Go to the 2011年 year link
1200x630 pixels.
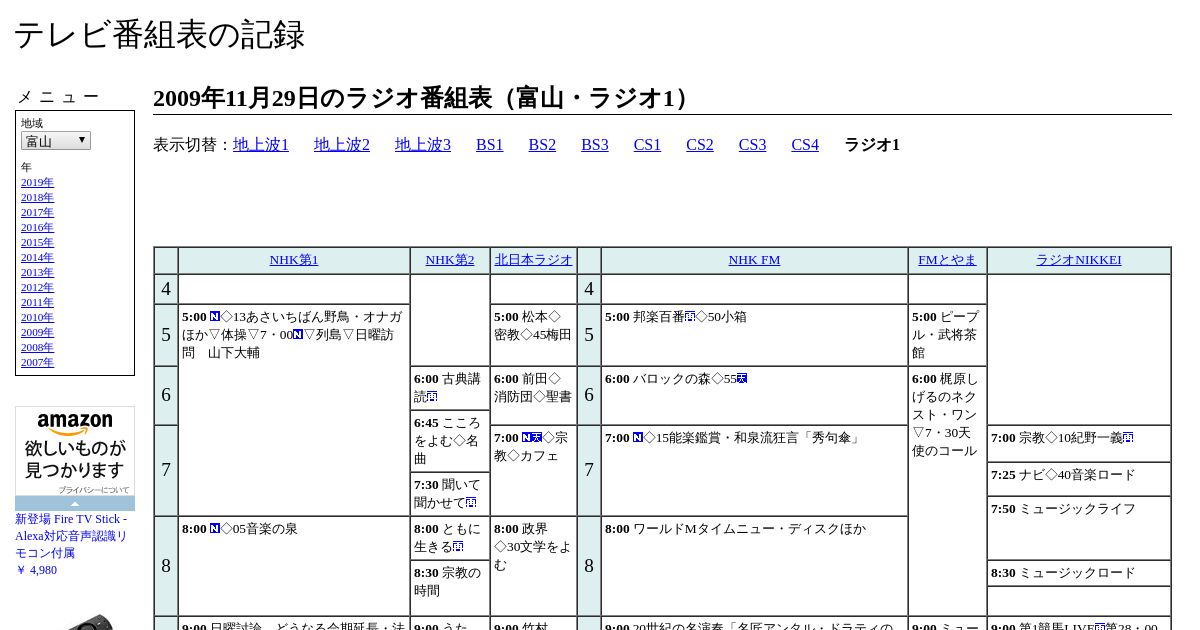(x=37, y=302)
